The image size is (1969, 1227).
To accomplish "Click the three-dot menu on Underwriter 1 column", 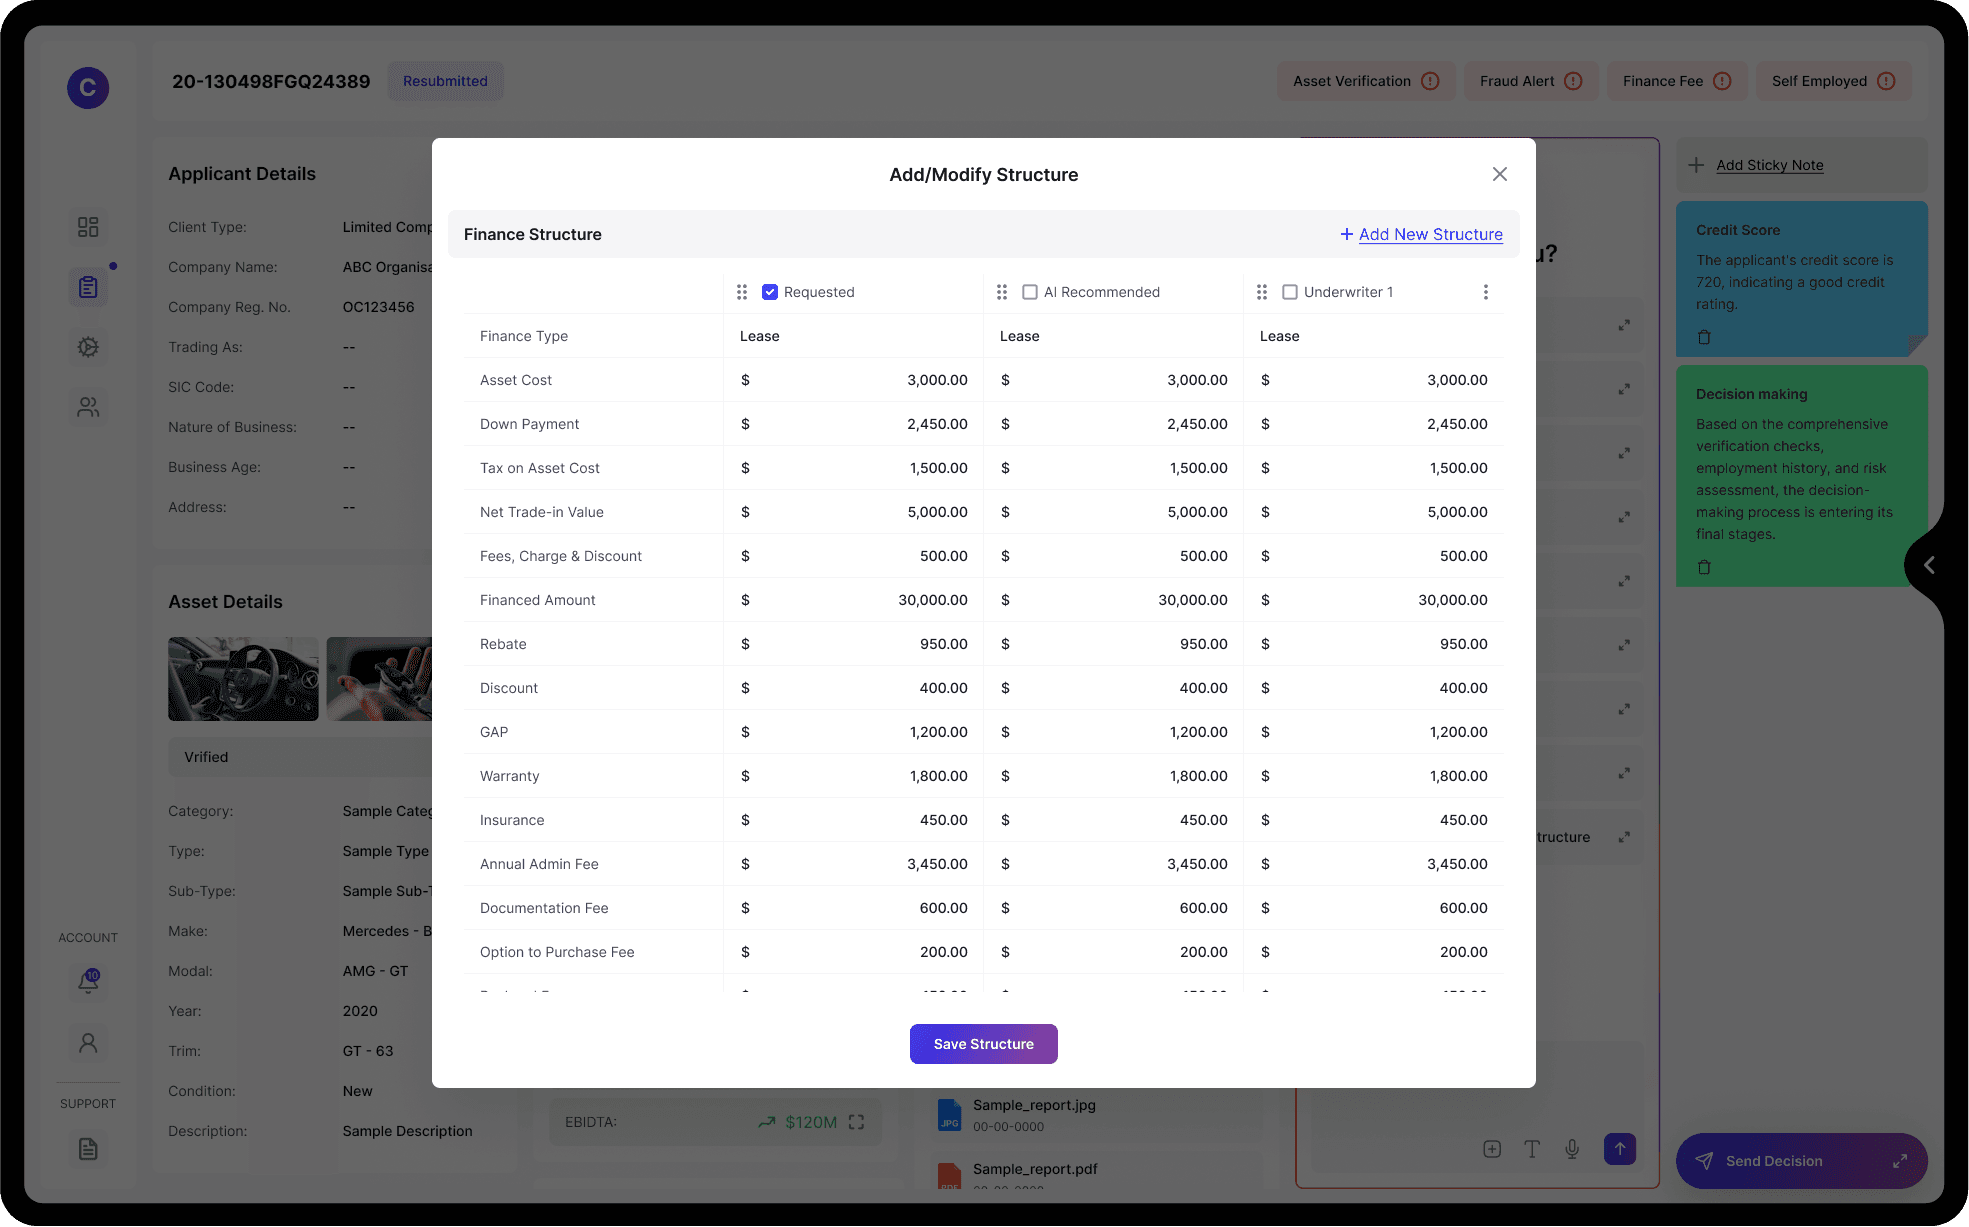I will click(x=1485, y=292).
